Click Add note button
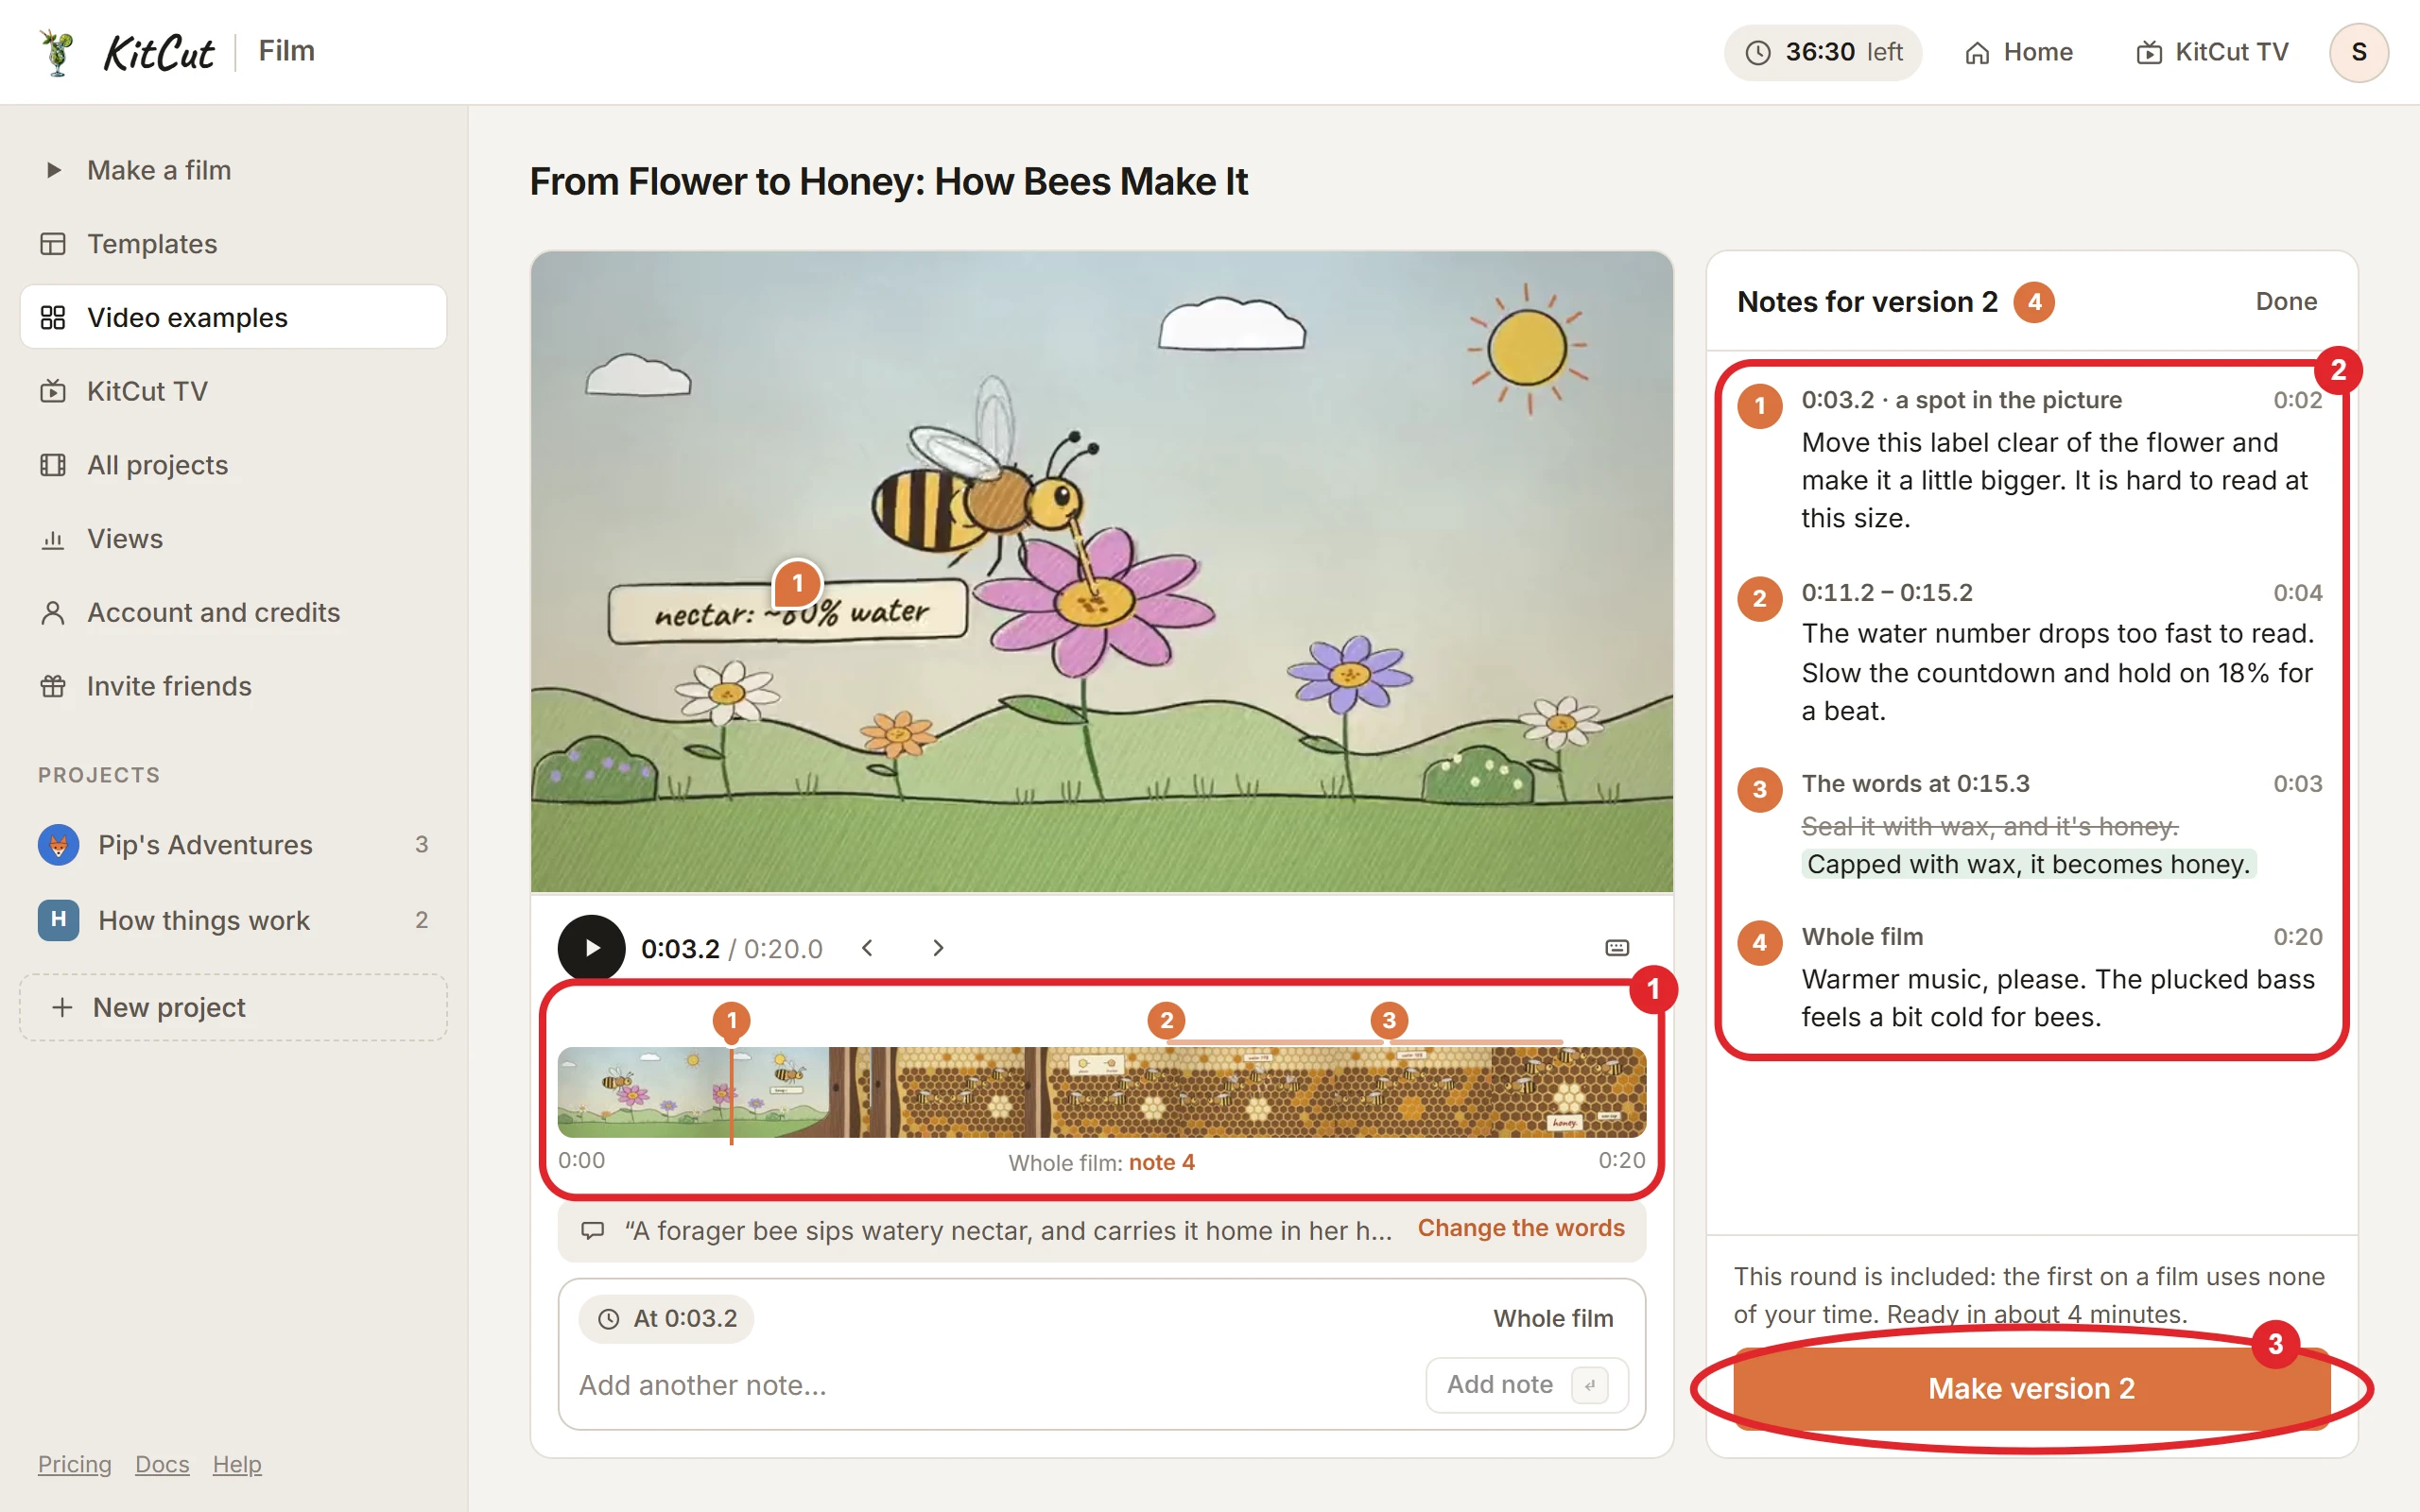The height and width of the screenshot is (1512, 2420). [1526, 1385]
